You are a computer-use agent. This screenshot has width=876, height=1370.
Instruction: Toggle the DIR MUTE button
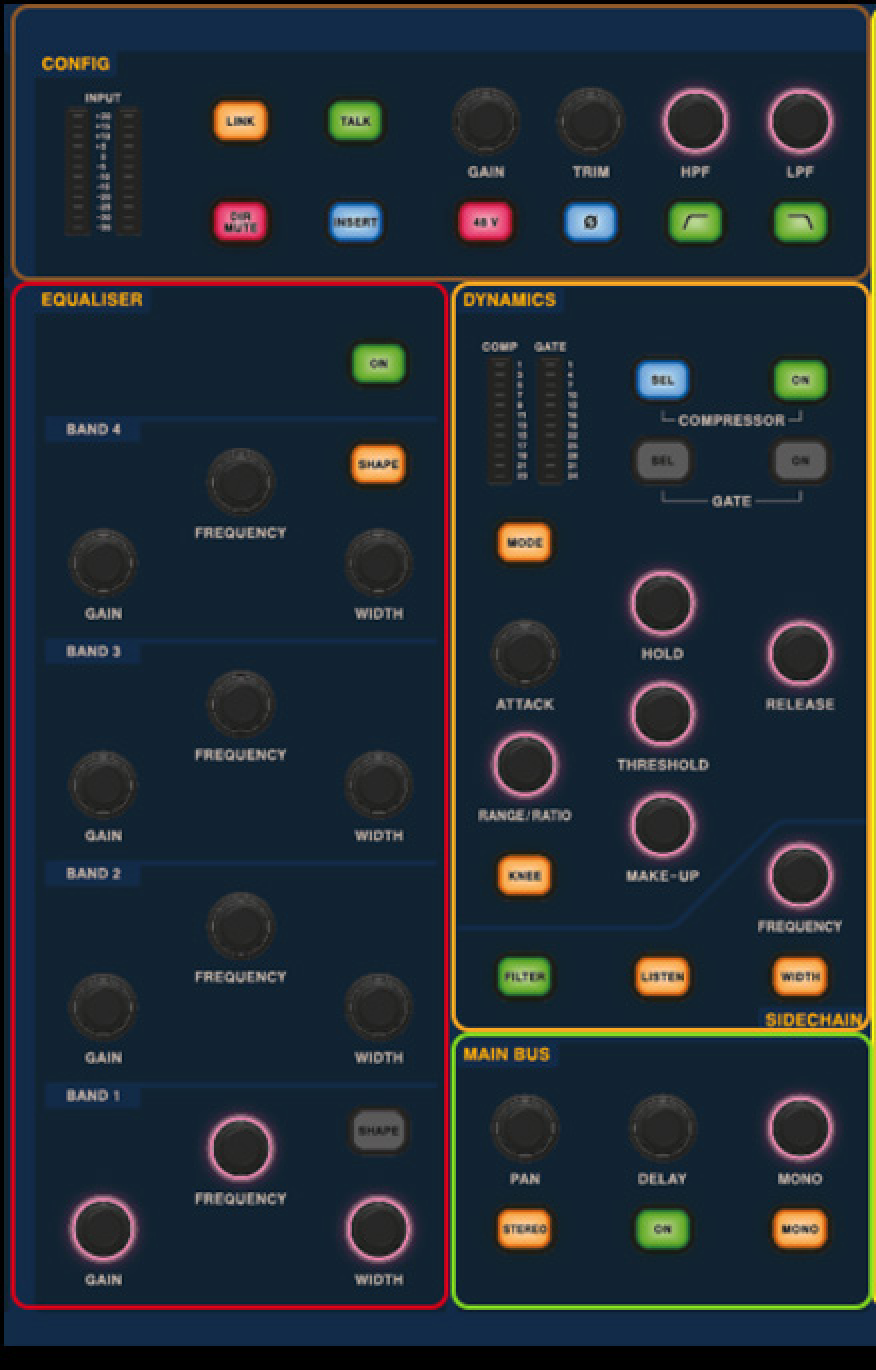click(x=240, y=223)
